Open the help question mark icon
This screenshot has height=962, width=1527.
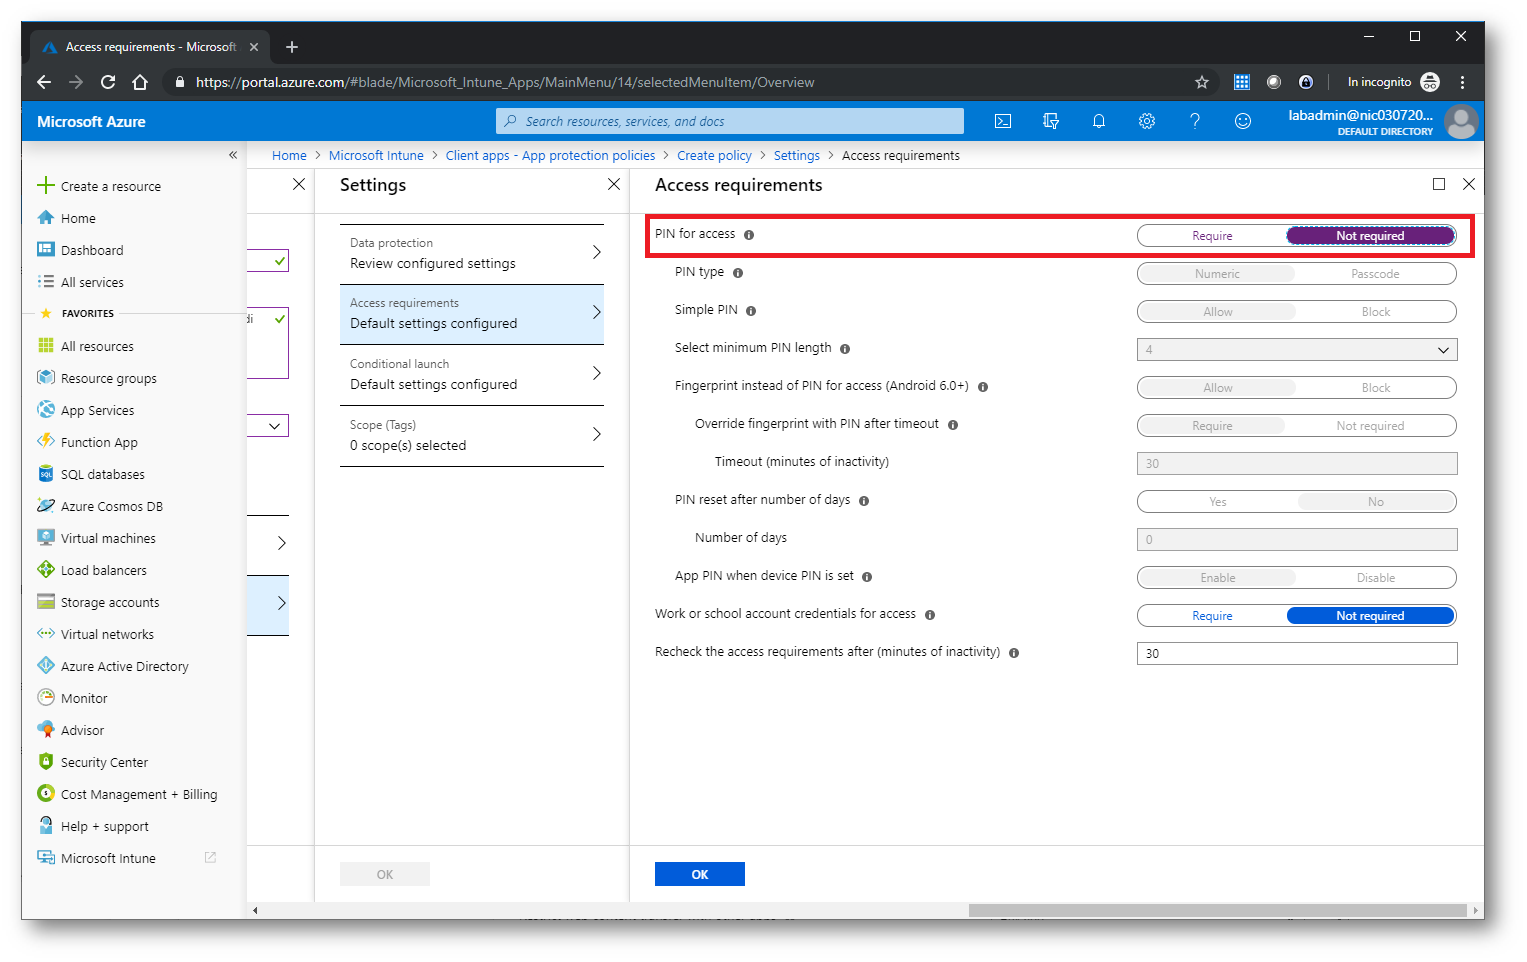click(x=1195, y=121)
